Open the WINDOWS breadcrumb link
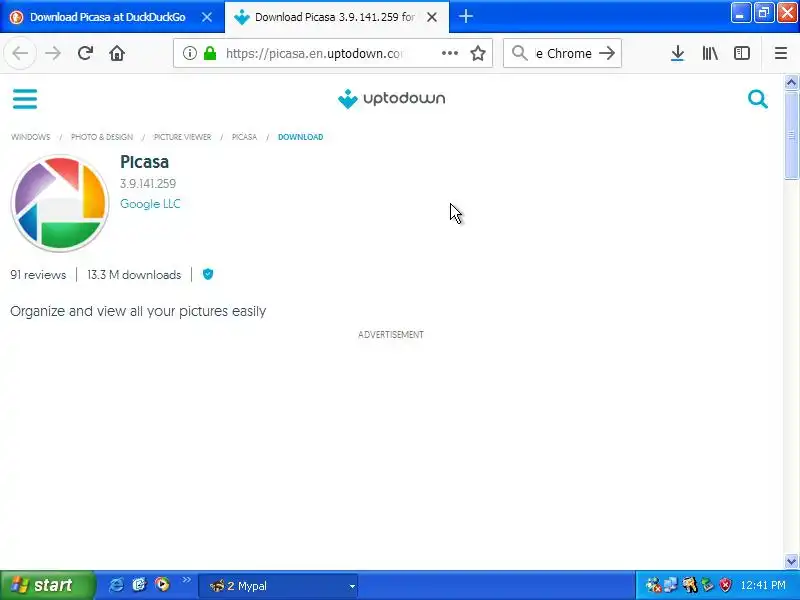Image resolution: width=800 pixels, height=600 pixels. pos(31,137)
